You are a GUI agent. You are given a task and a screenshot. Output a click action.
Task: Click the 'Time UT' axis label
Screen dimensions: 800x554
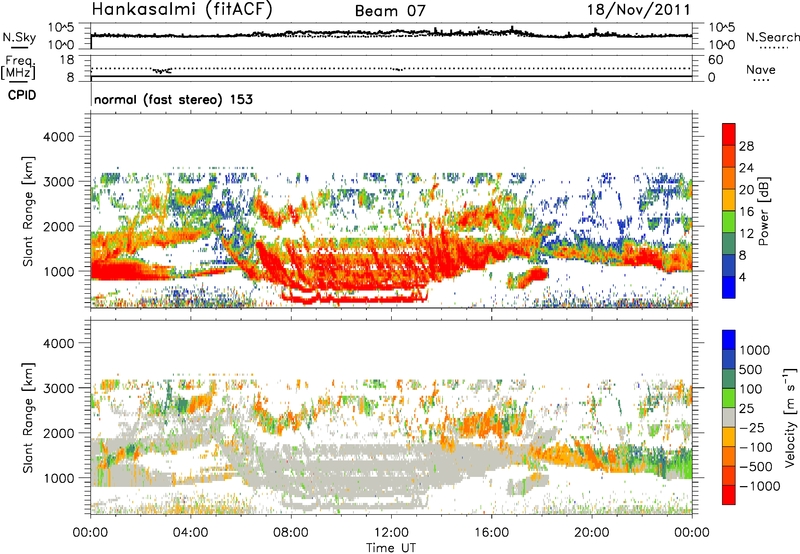pos(391,548)
